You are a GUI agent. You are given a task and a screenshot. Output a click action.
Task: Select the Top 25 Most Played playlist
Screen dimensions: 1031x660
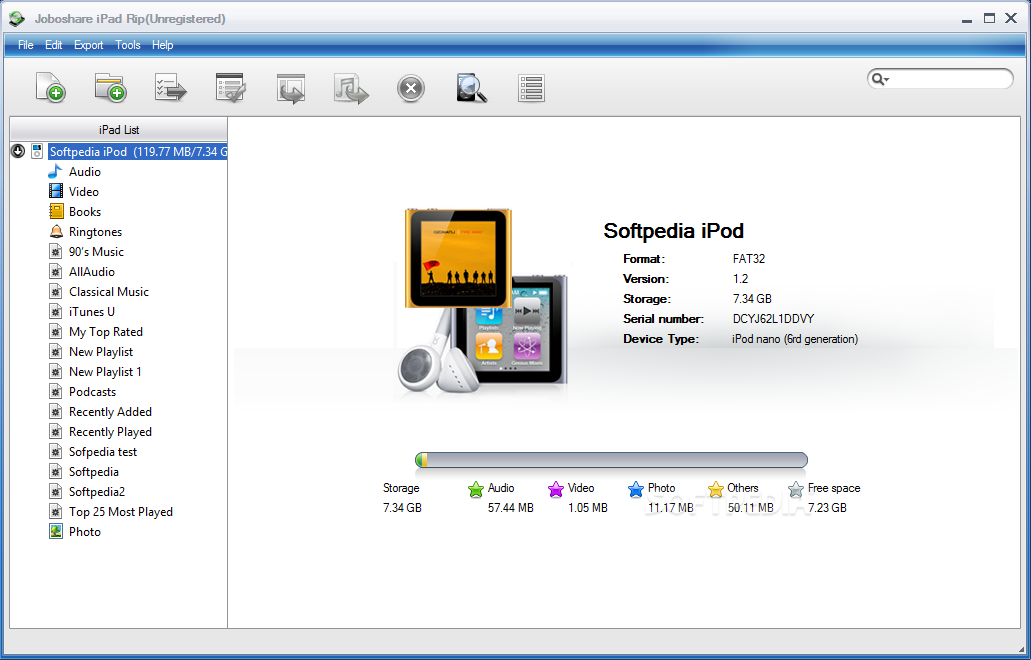(120, 512)
